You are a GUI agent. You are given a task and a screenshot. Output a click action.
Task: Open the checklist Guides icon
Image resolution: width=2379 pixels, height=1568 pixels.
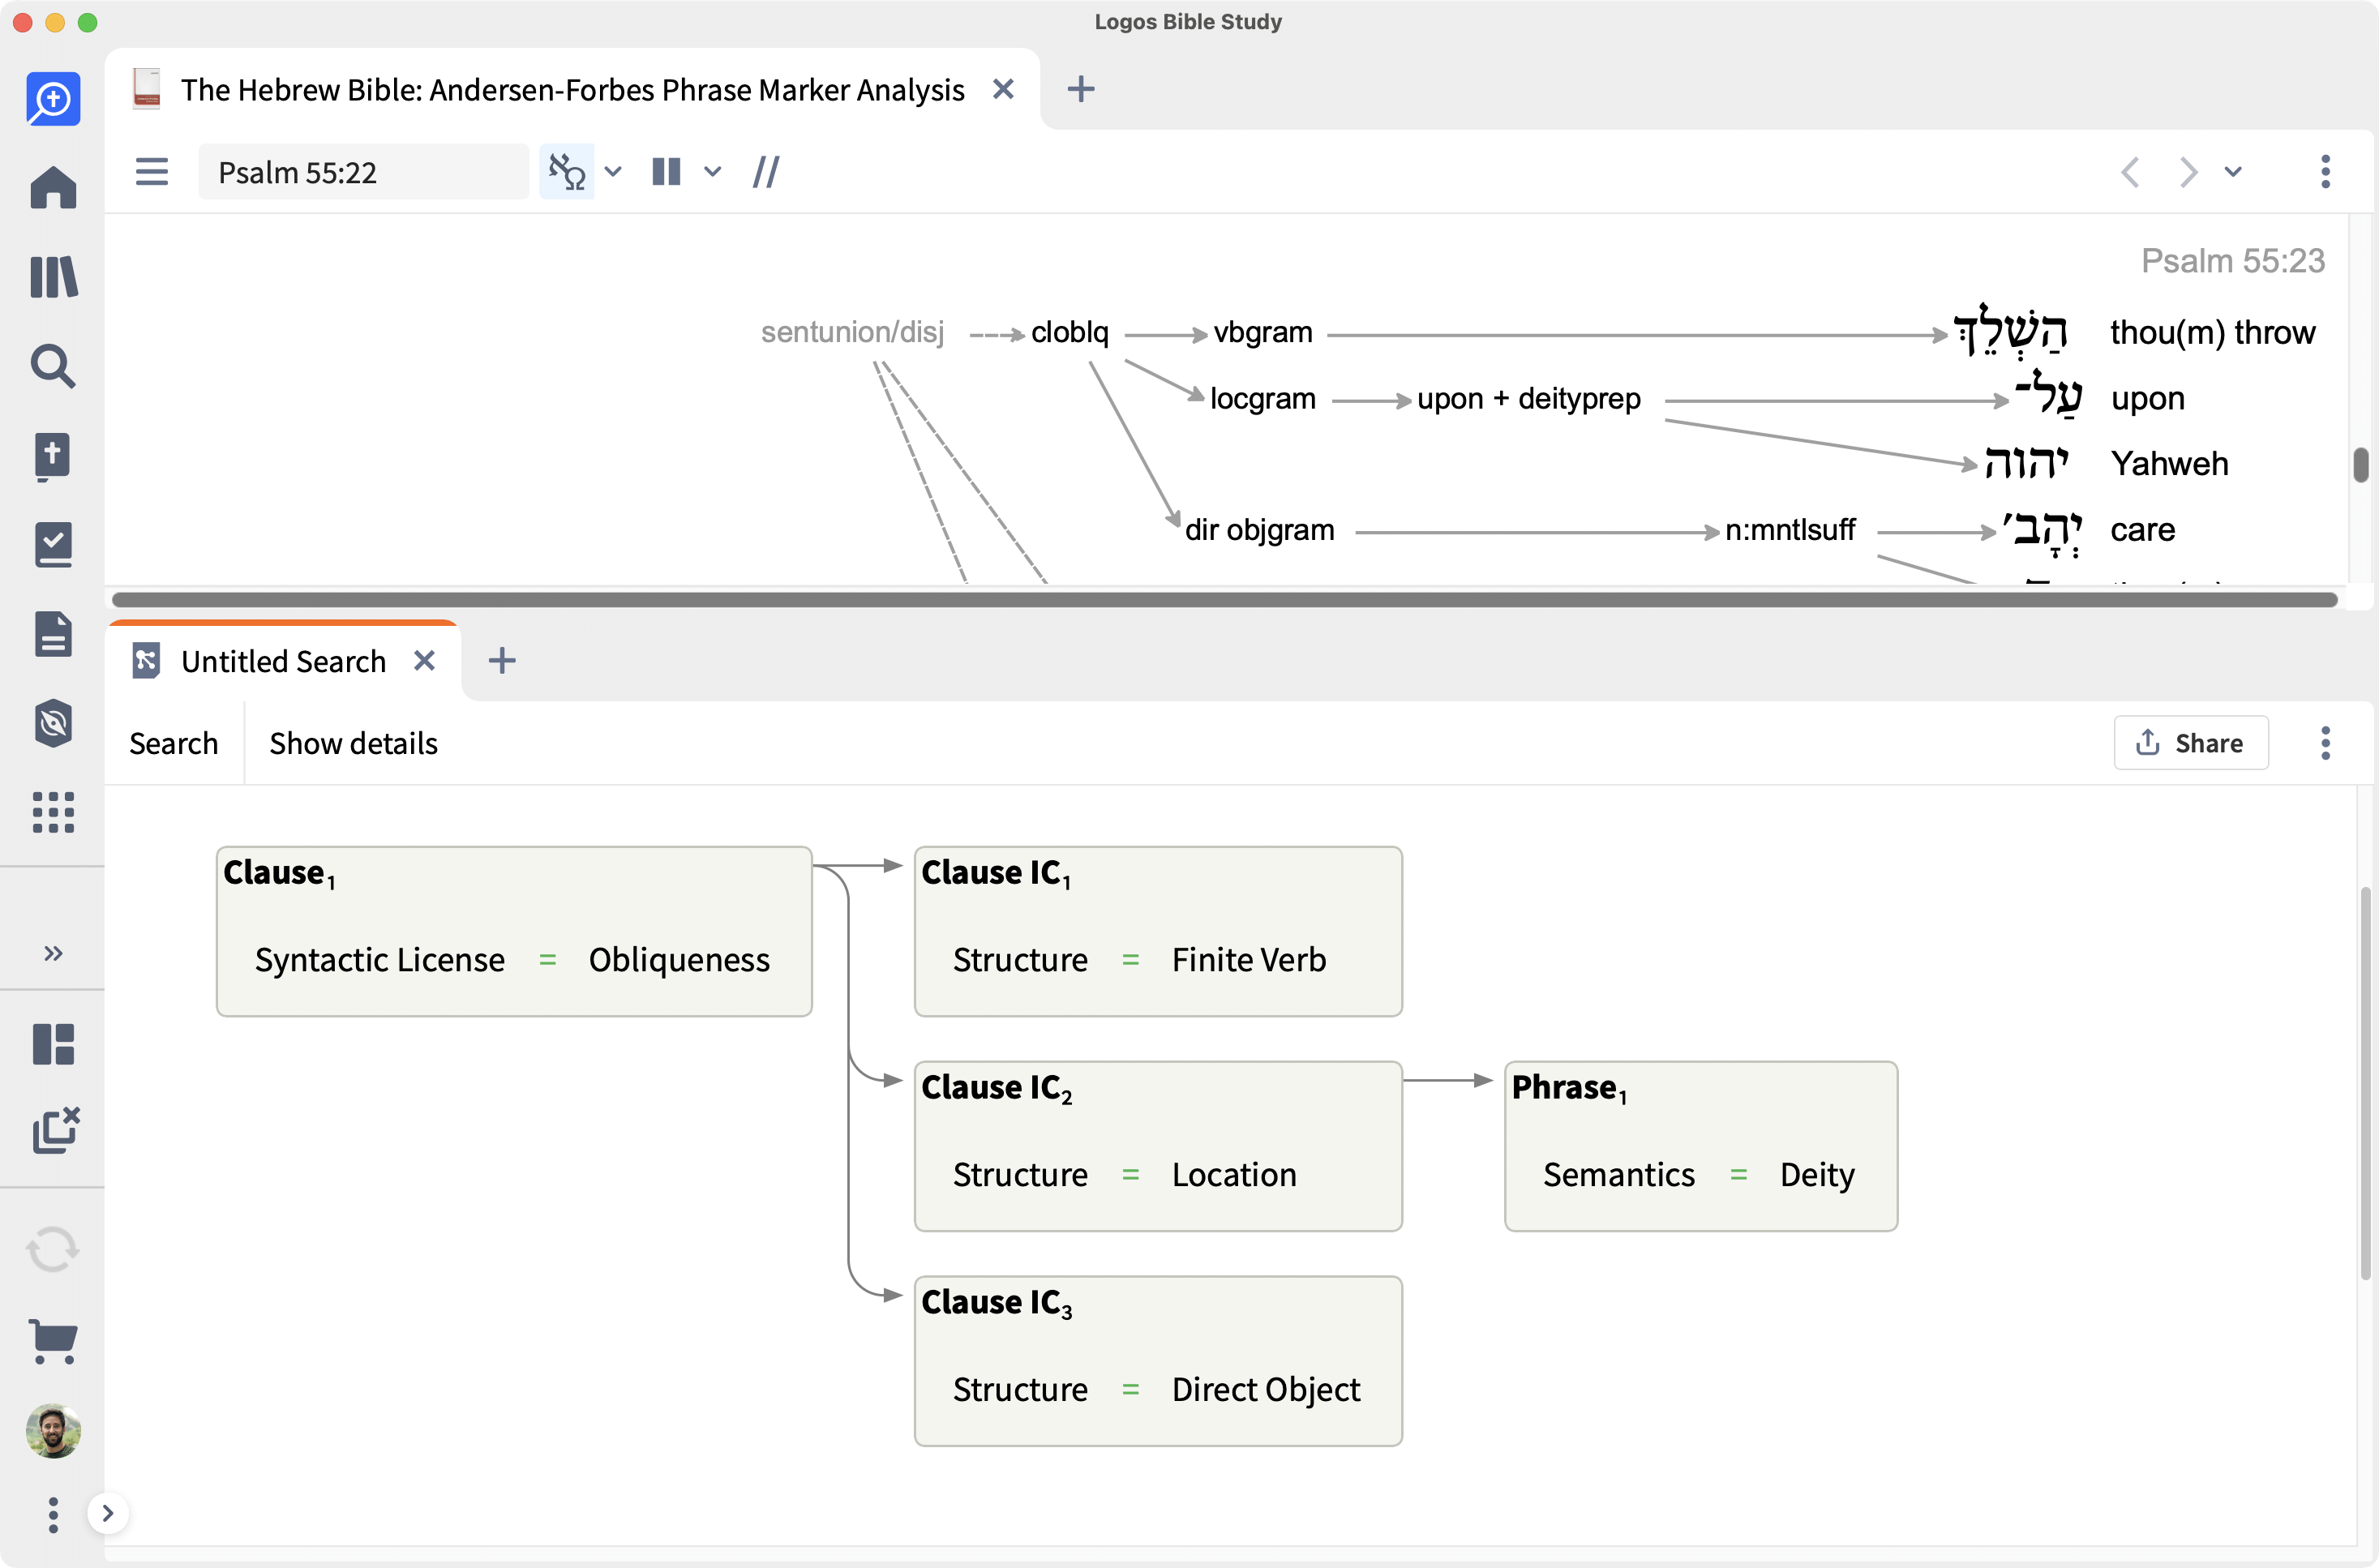coord(53,545)
